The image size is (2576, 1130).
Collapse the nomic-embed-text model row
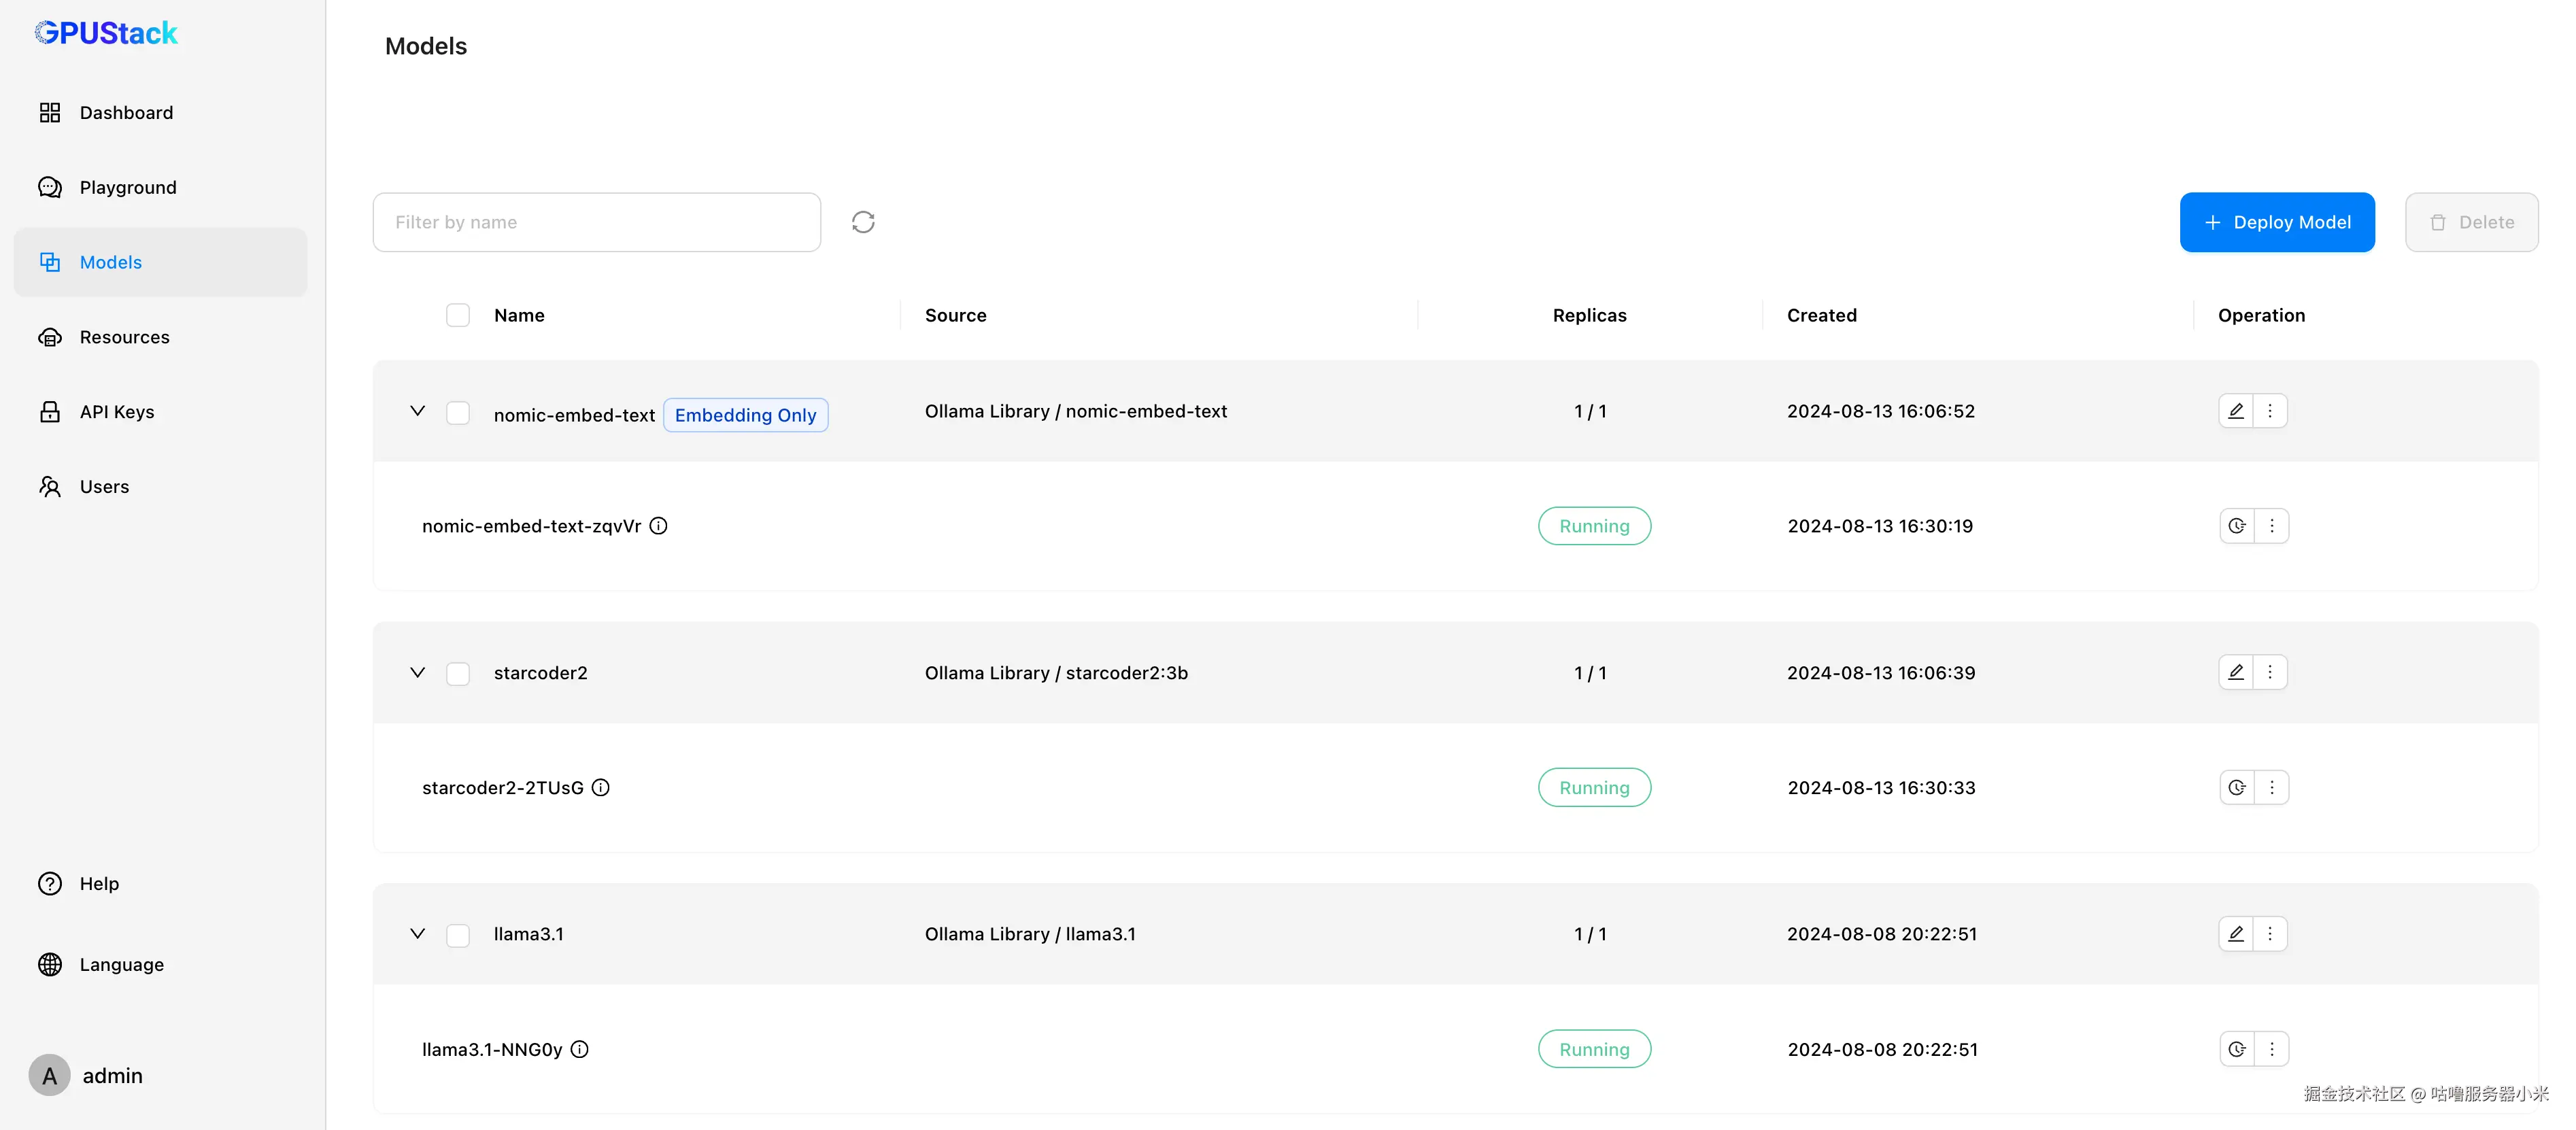coord(418,411)
